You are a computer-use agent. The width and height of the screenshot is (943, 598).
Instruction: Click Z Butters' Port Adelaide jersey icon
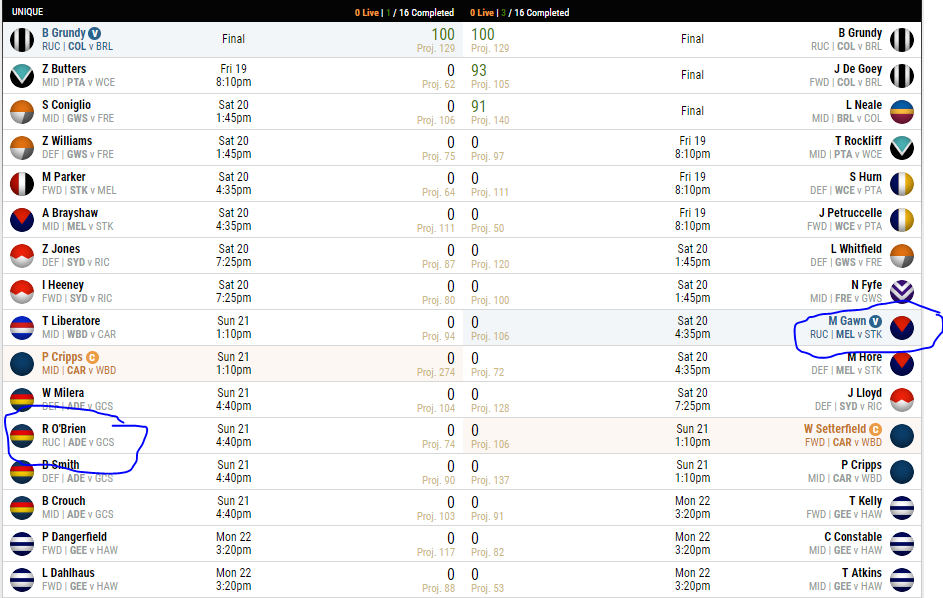click(x=22, y=76)
